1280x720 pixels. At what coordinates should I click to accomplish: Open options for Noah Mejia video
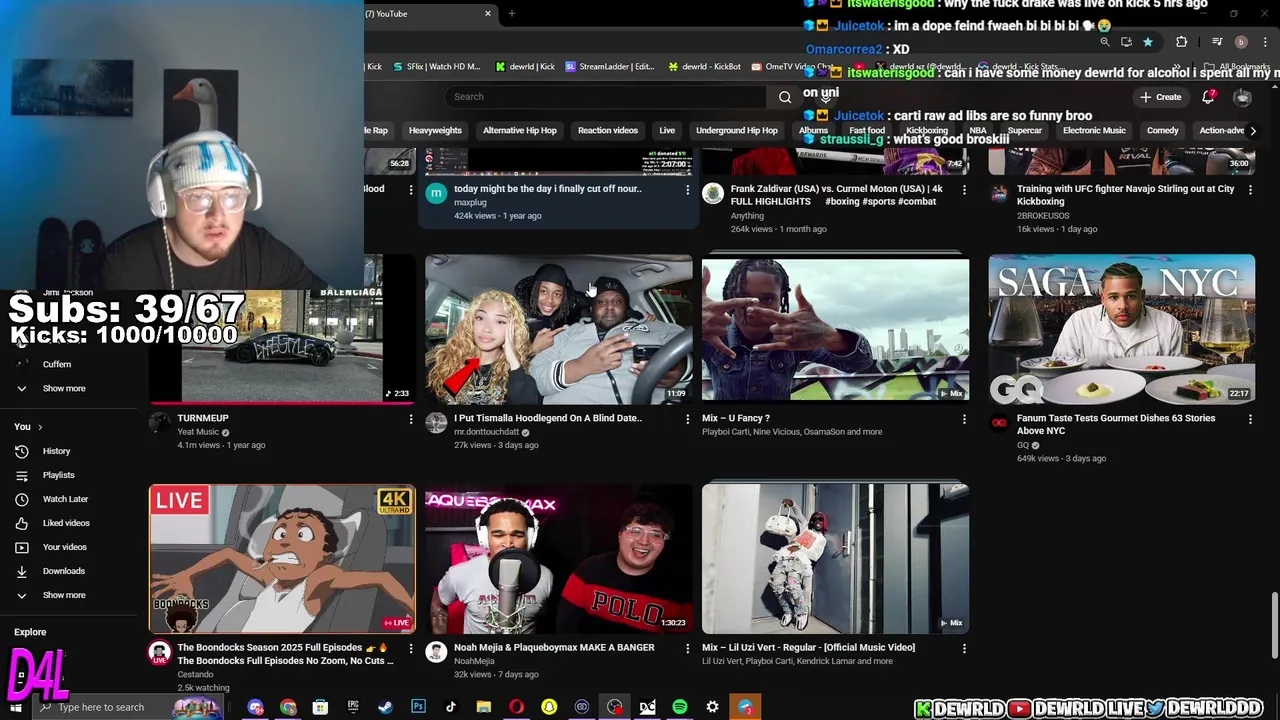tap(687, 648)
